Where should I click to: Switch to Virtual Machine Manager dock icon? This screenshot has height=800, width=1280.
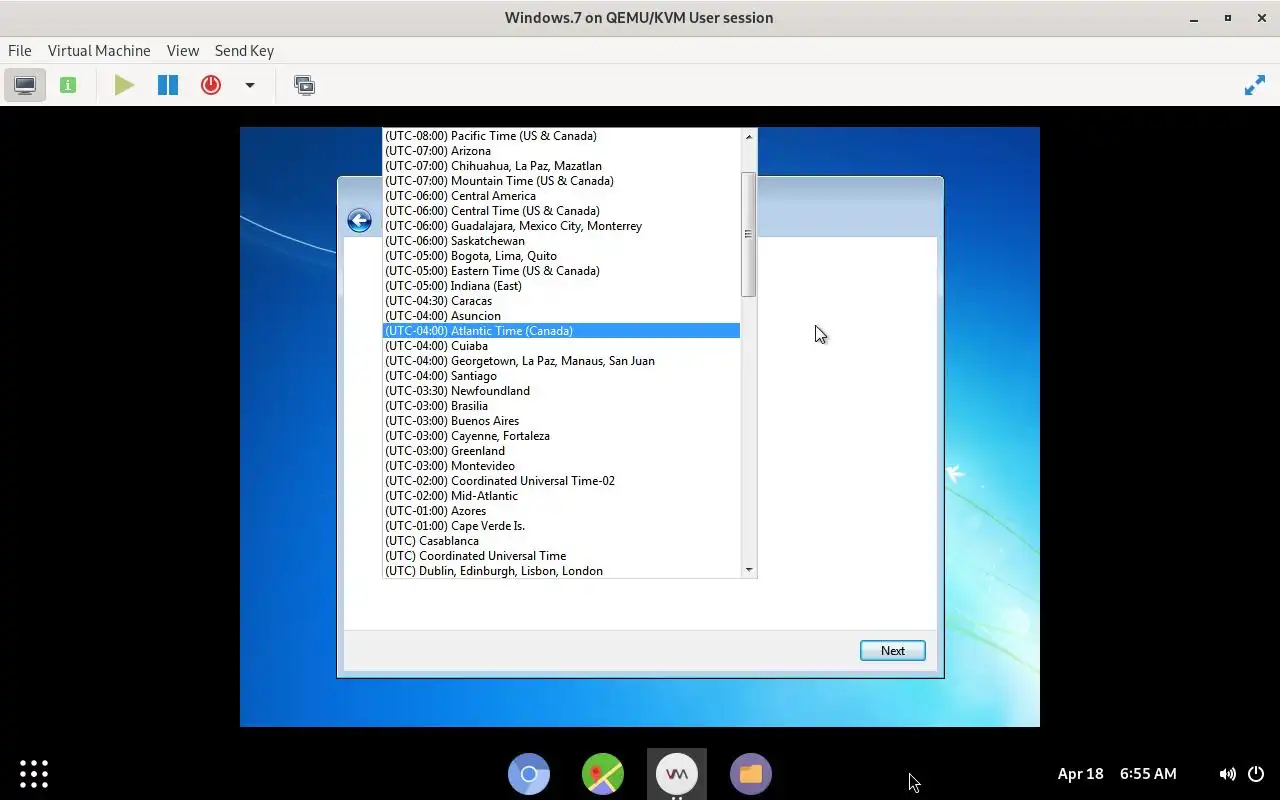click(x=677, y=773)
